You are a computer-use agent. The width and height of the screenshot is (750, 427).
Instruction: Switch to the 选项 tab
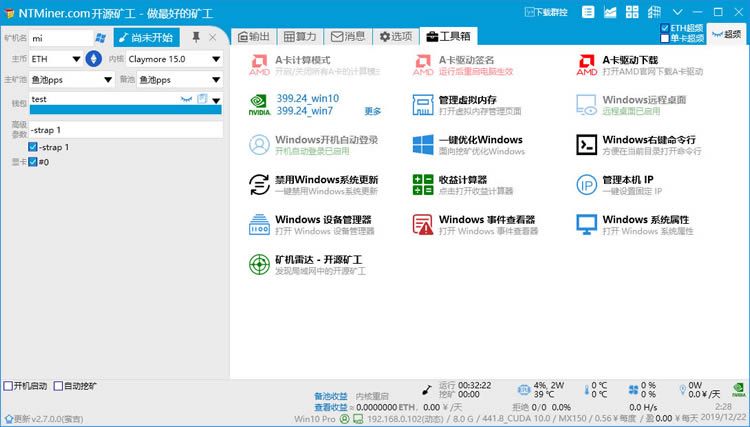click(x=396, y=36)
